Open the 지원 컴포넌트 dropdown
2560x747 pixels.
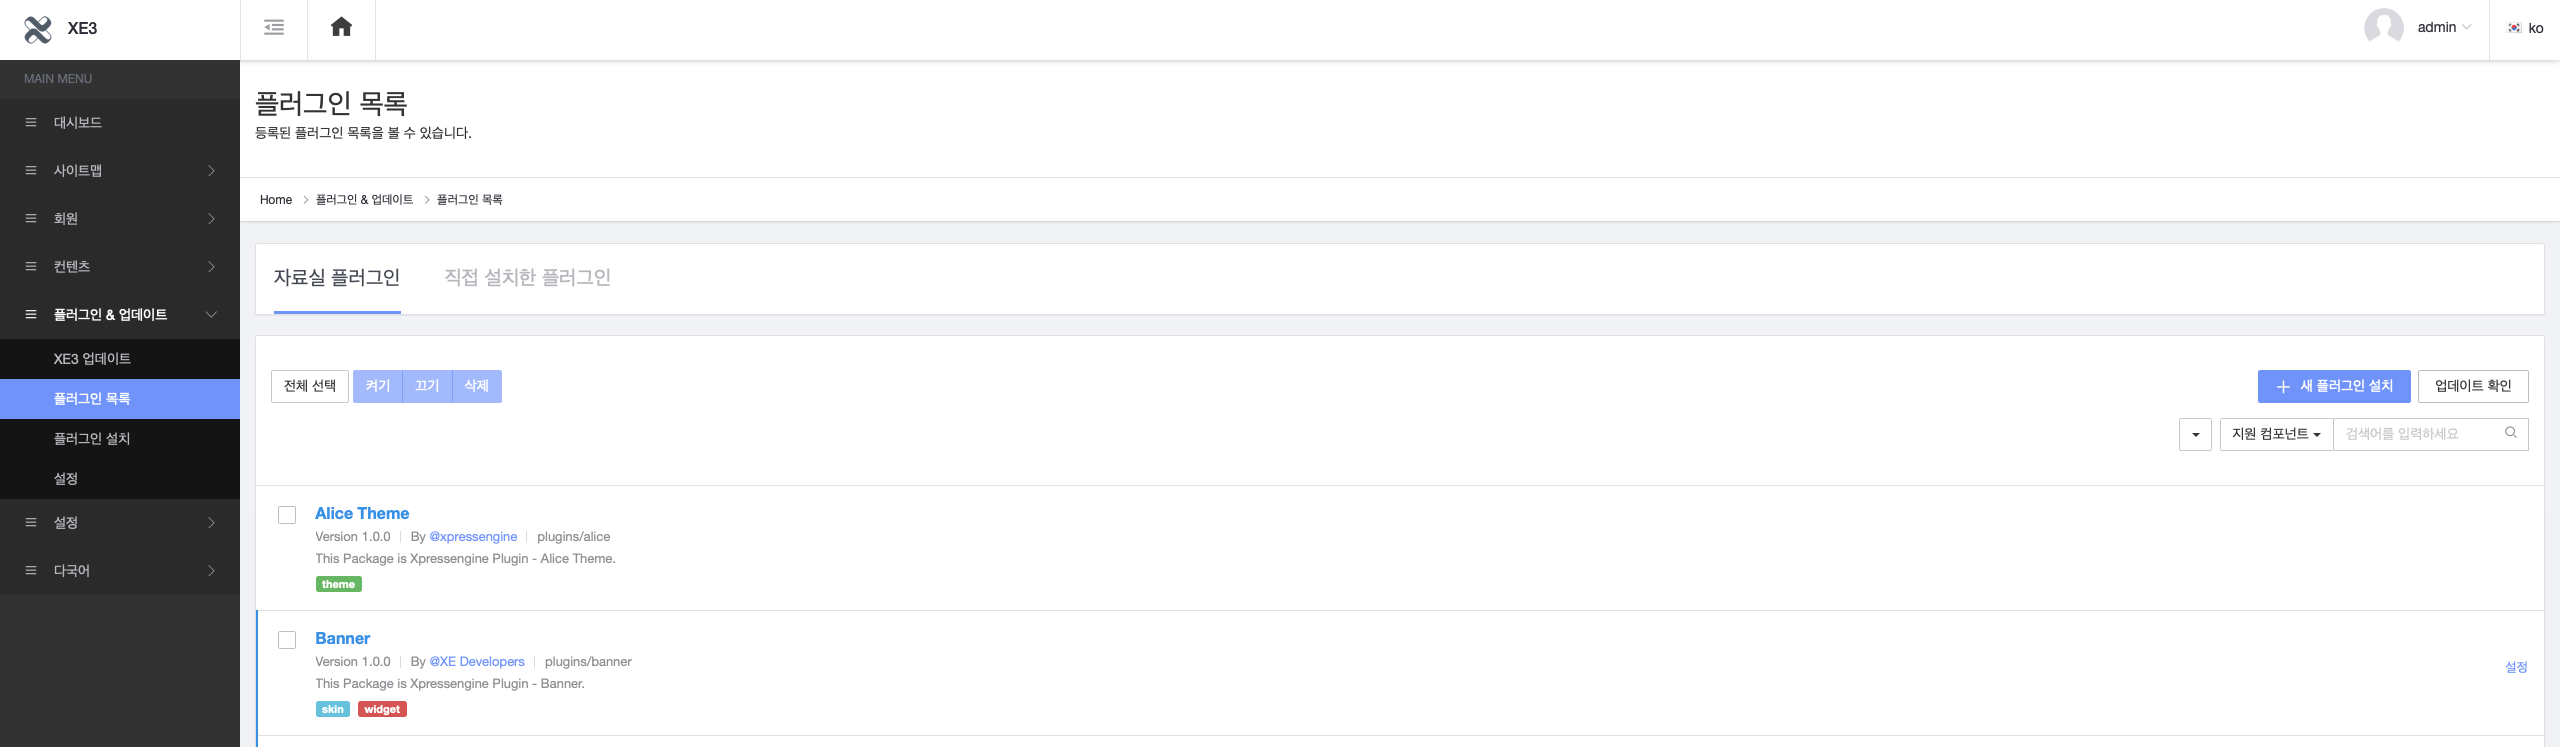[2276, 434]
